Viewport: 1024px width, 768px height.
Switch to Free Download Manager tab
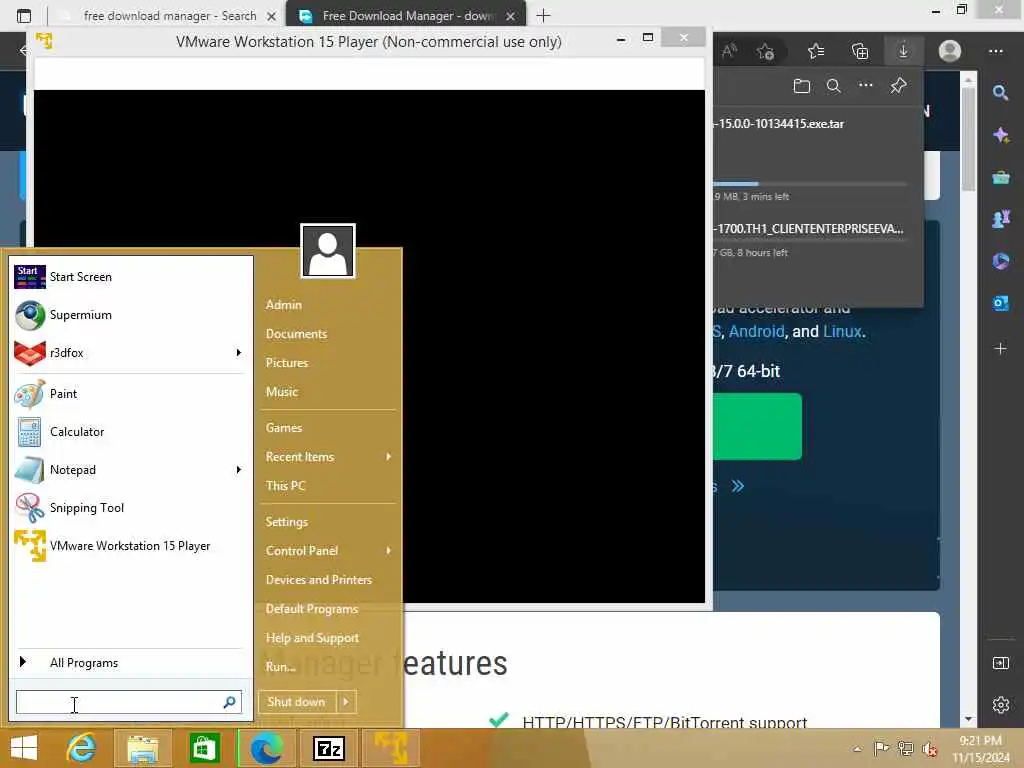pyautogui.click(x=406, y=16)
